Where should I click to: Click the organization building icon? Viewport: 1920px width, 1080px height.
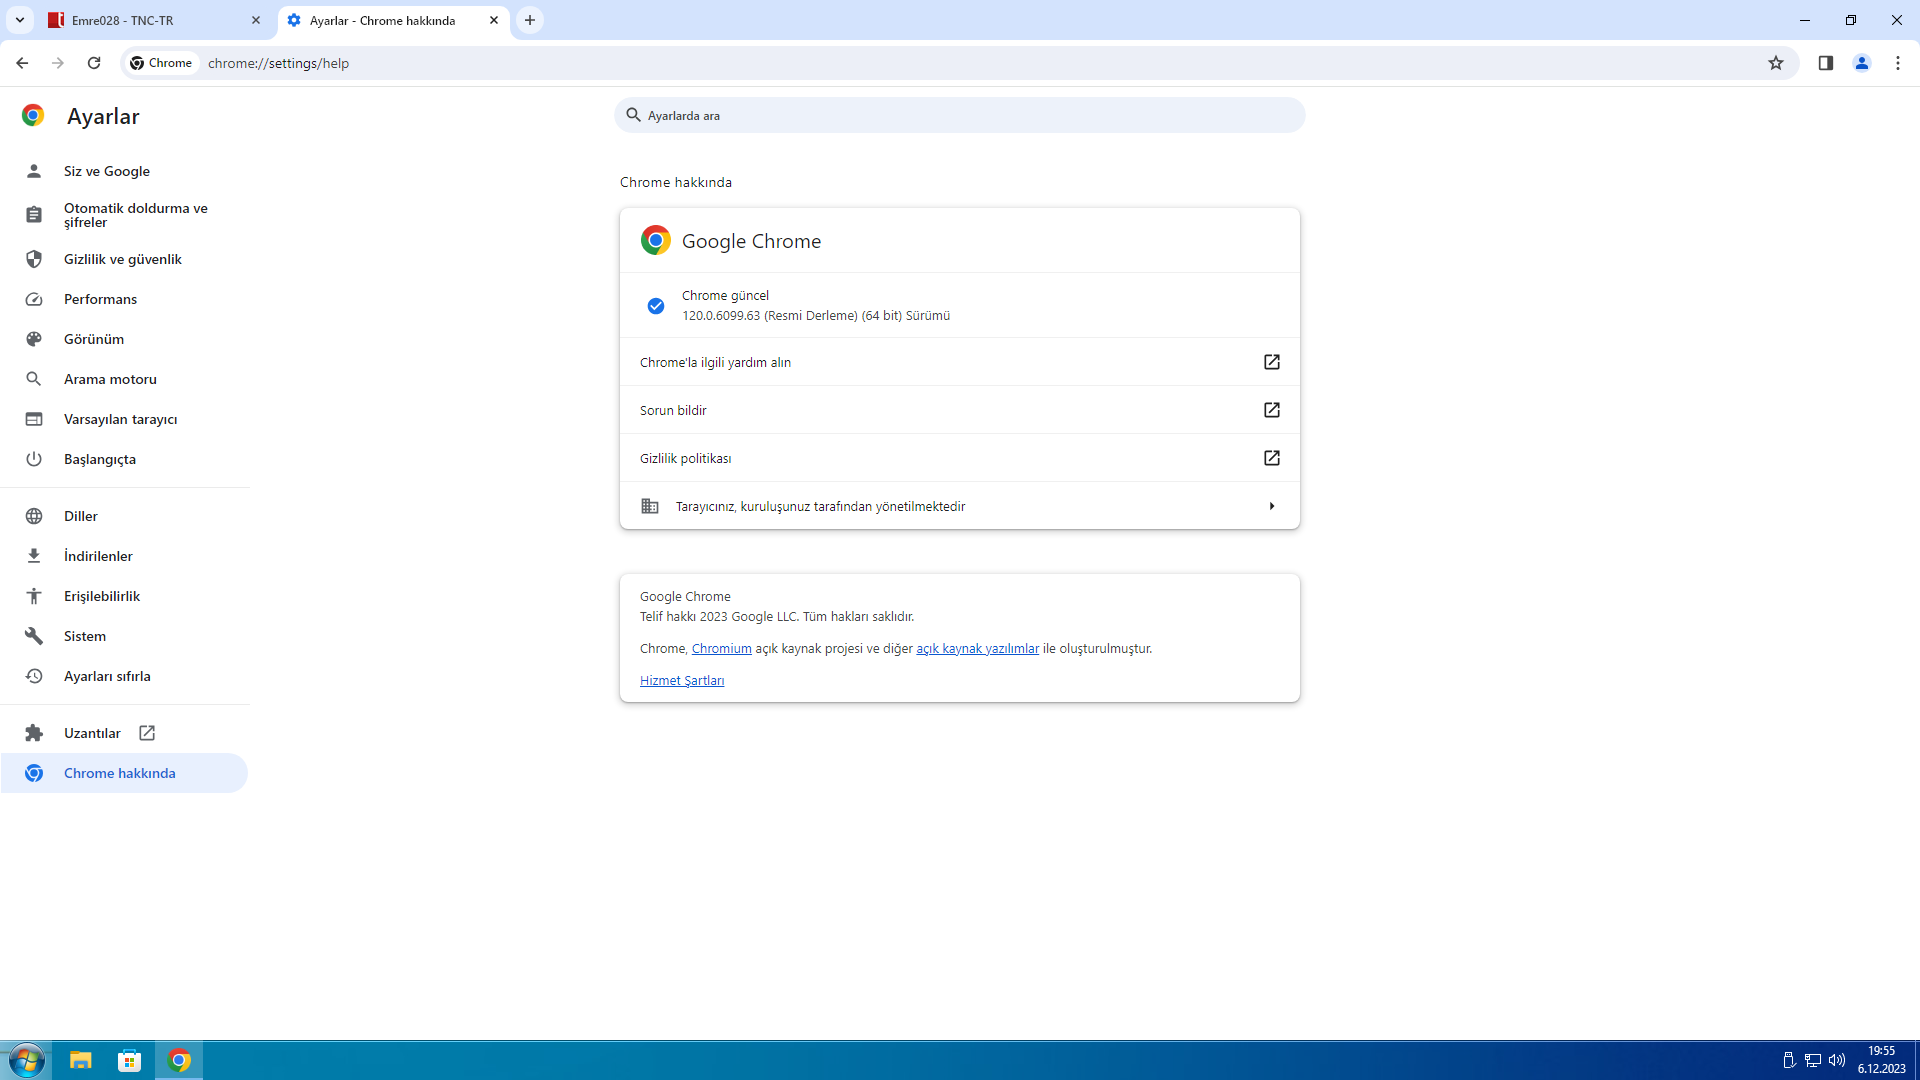click(650, 506)
